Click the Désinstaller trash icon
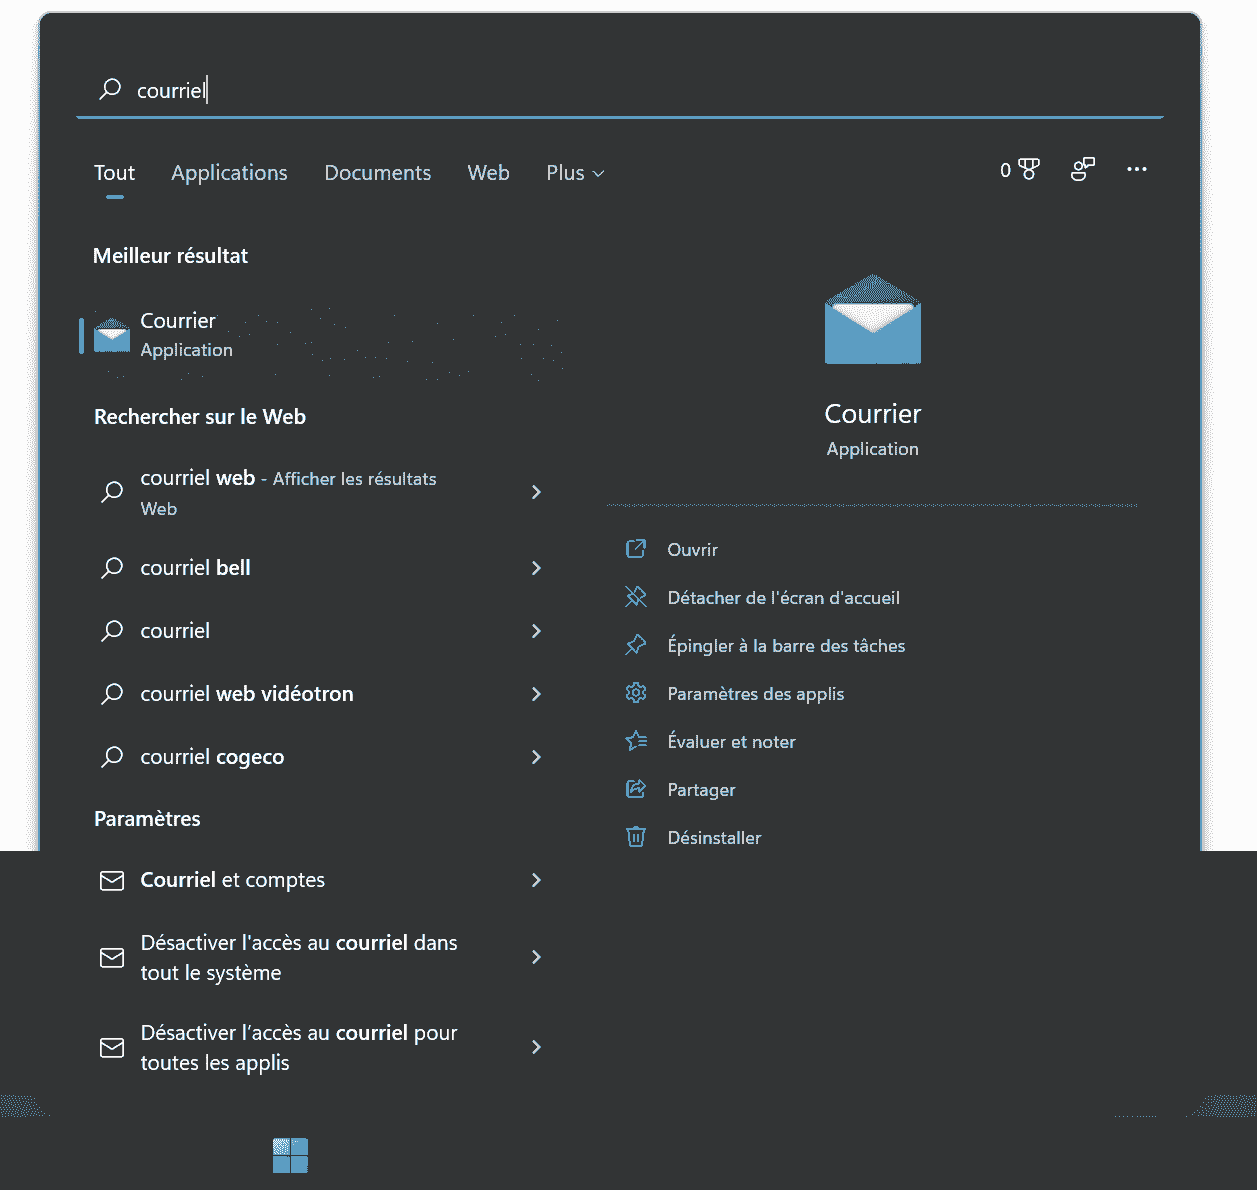Screen dimensions: 1257x1190 point(636,837)
